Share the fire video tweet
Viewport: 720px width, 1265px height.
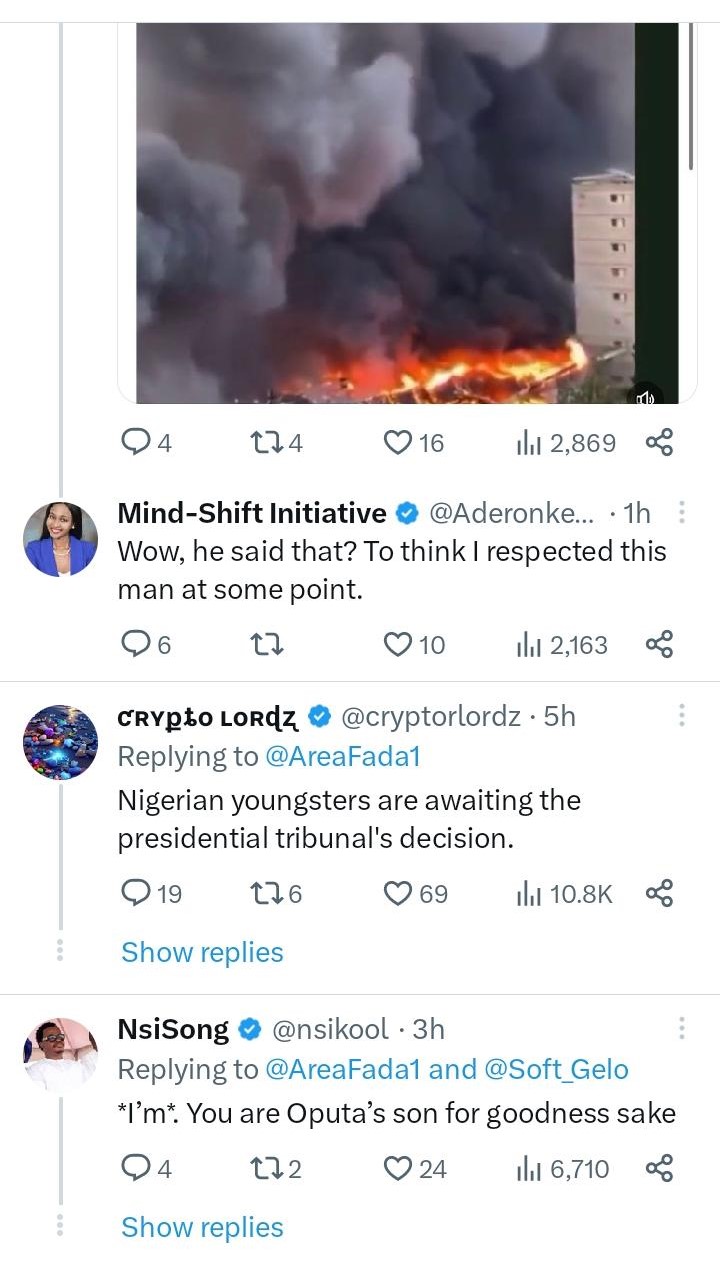(x=659, y=442)
